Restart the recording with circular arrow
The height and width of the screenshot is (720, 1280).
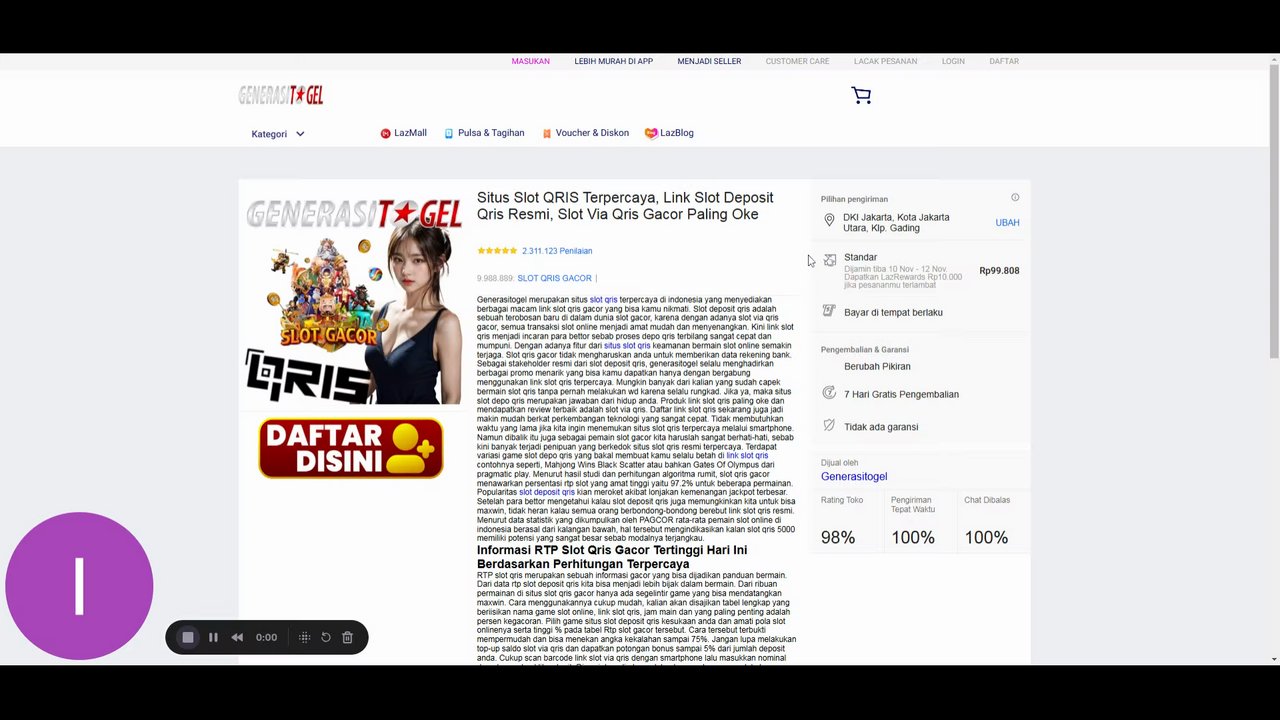pyautogui.click(x=326, y=637)
